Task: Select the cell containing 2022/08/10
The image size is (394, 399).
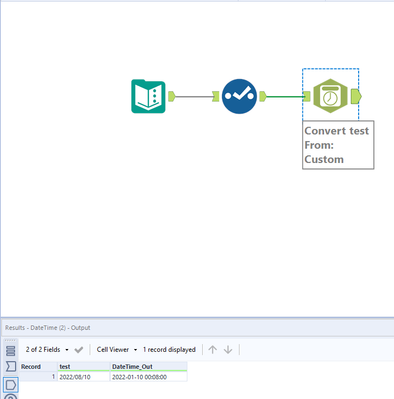Action: (84, 377)
